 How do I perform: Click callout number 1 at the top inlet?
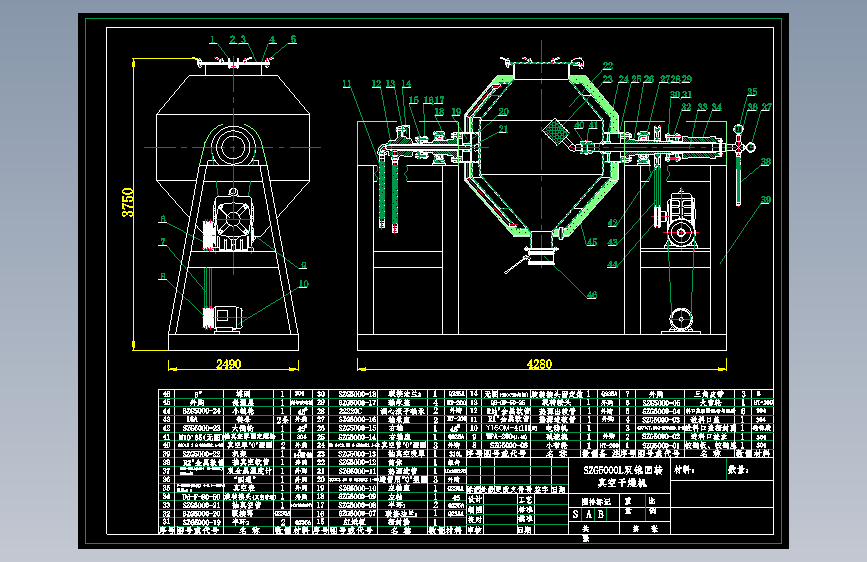click(x=212, y=39)
